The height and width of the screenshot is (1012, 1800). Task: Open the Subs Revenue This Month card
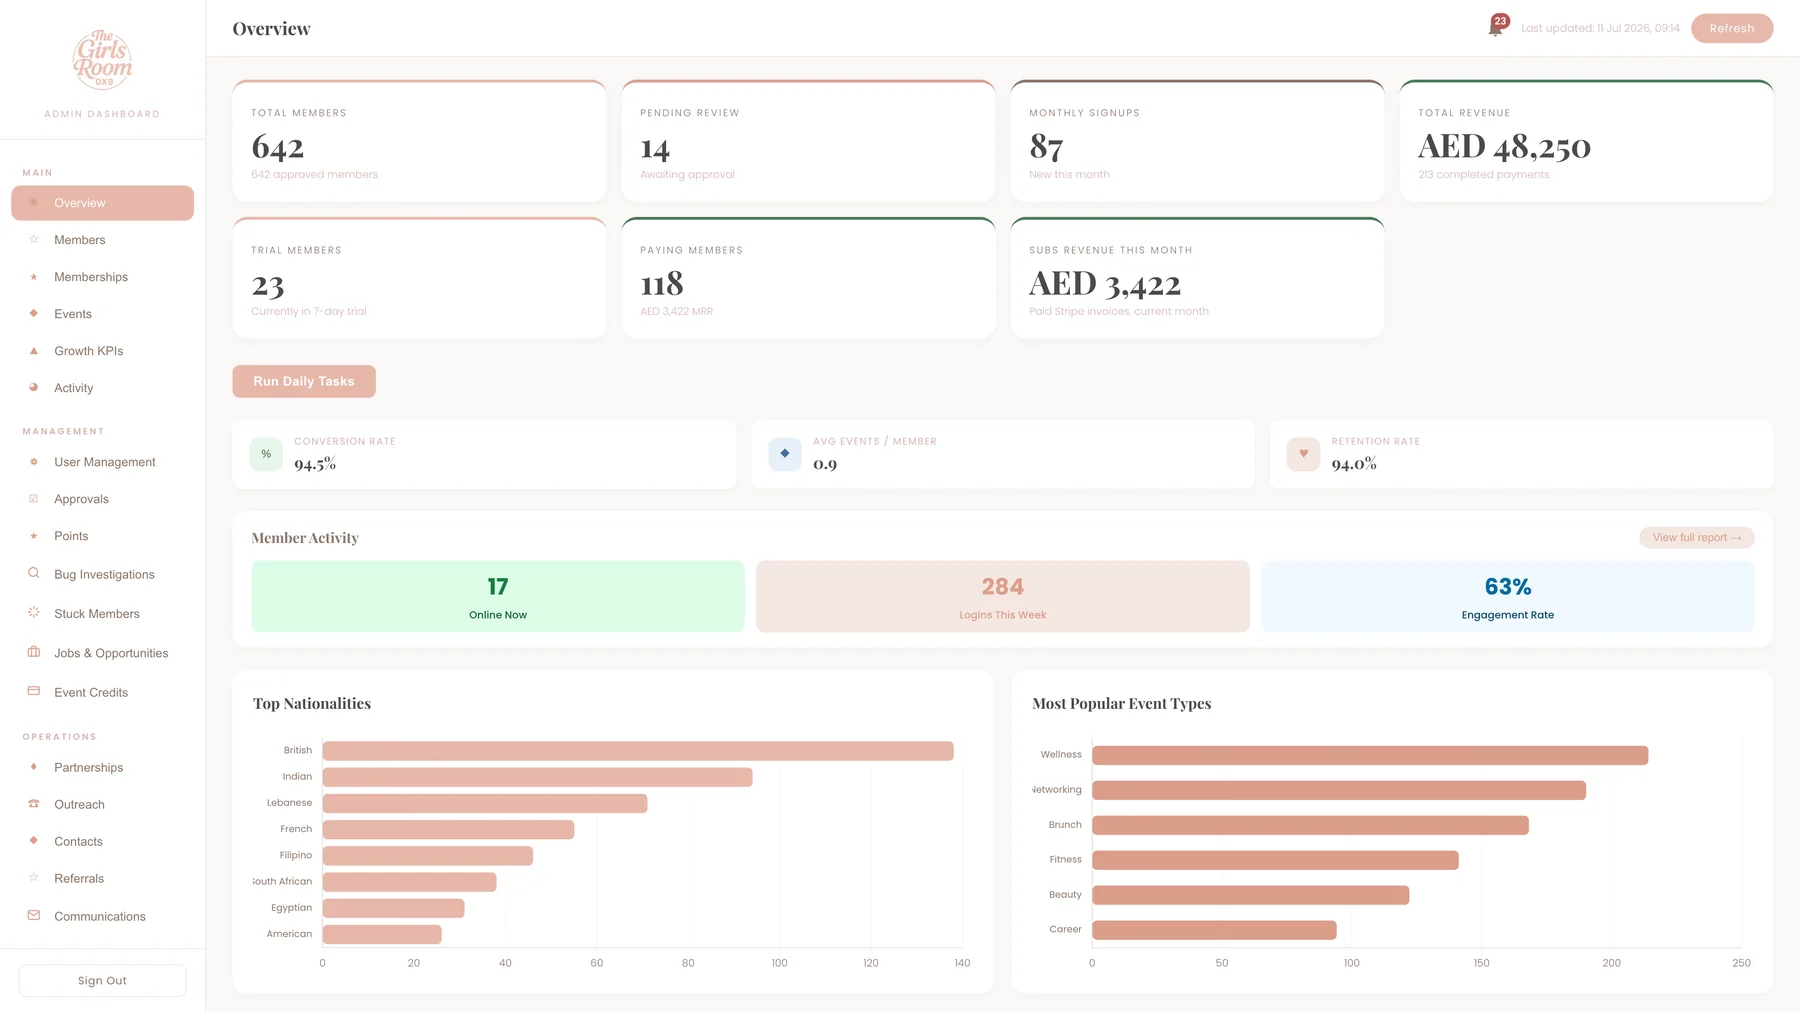[1198, 278]
